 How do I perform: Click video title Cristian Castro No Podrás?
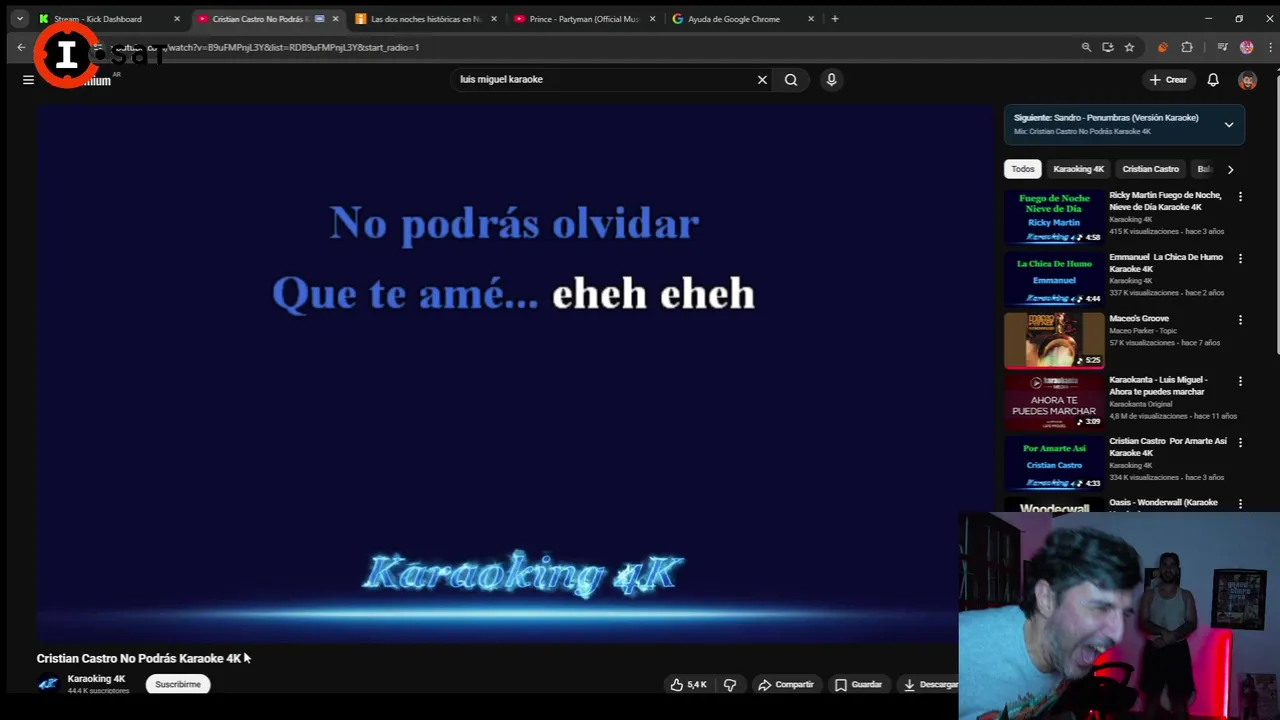click(139, 658)
